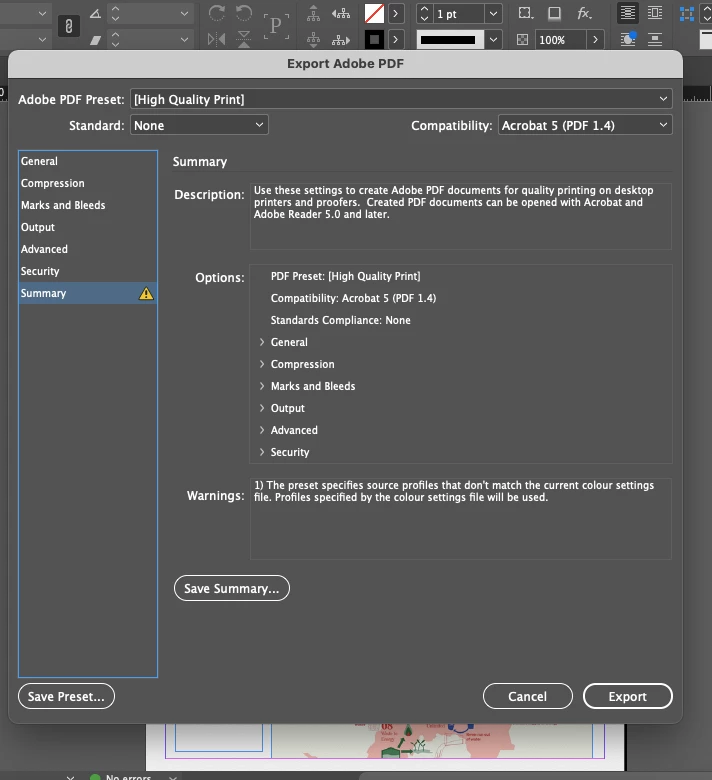Expand Output in the Options tree
This screenshot has height=780, width=712.
[262, 408]
